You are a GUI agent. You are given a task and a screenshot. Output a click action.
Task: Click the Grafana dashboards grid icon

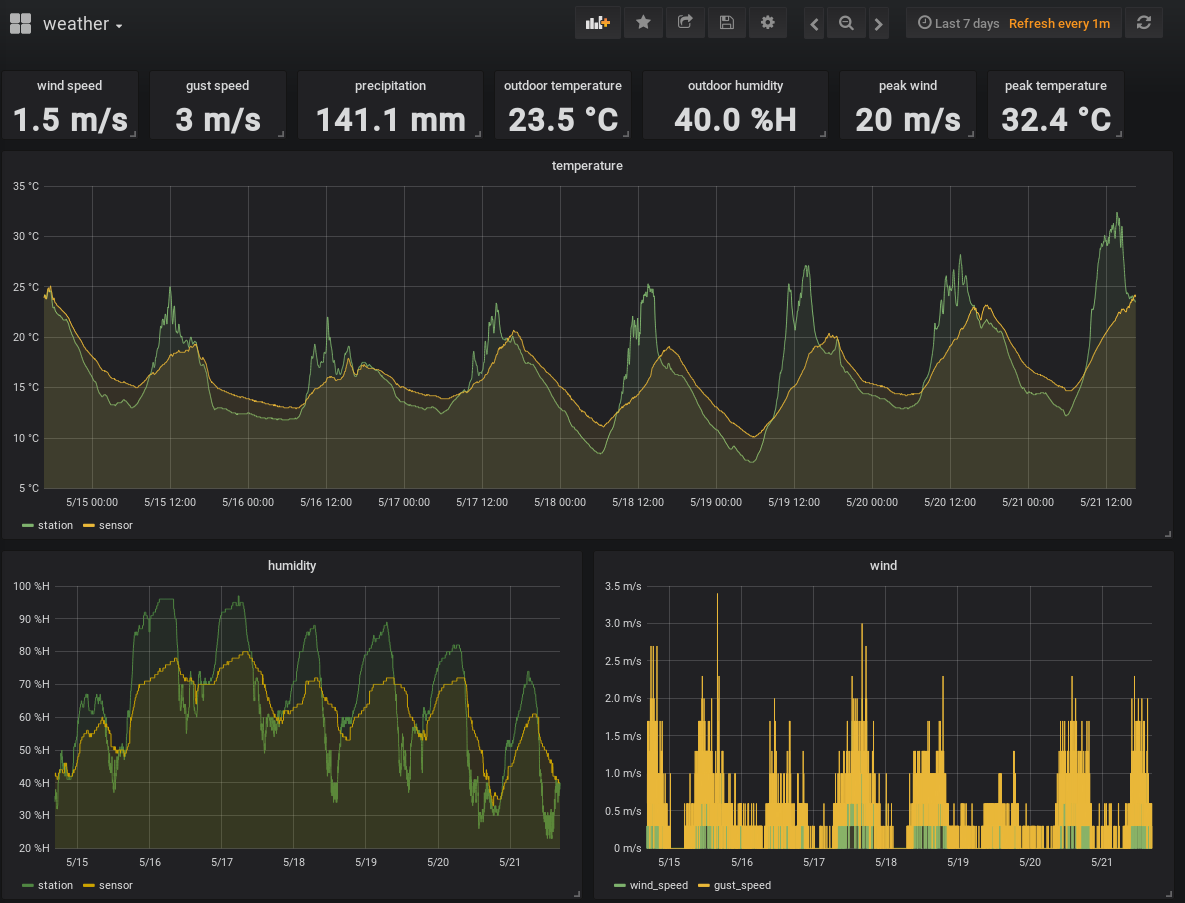[x=20, y=23]
